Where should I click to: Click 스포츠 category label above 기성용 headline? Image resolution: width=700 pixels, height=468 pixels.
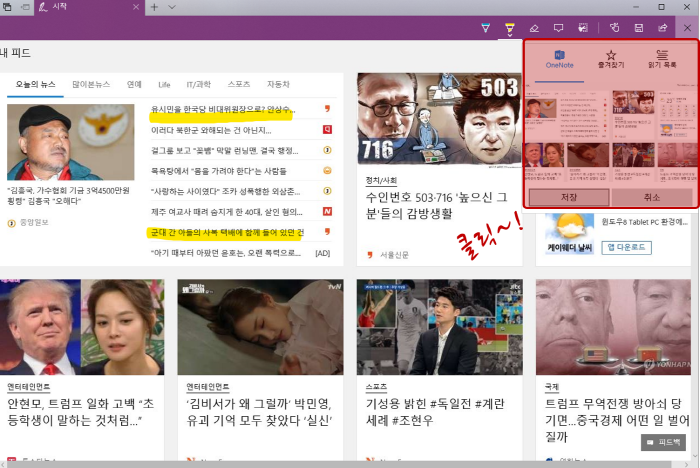[376, 387]
